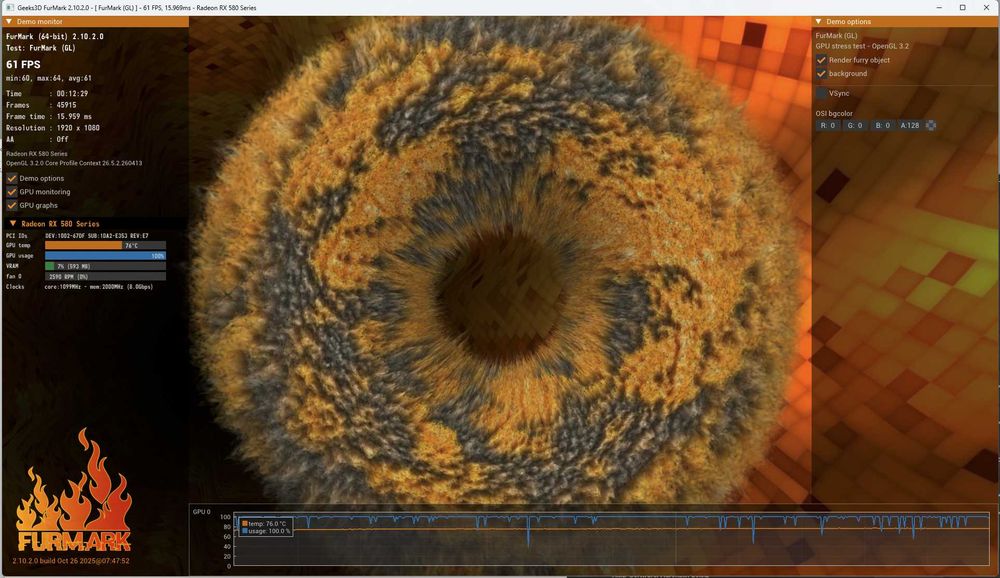Click the Time 00:12:29 row
Viewport: 1000px width, 578px height.
[x=47, y=94]
